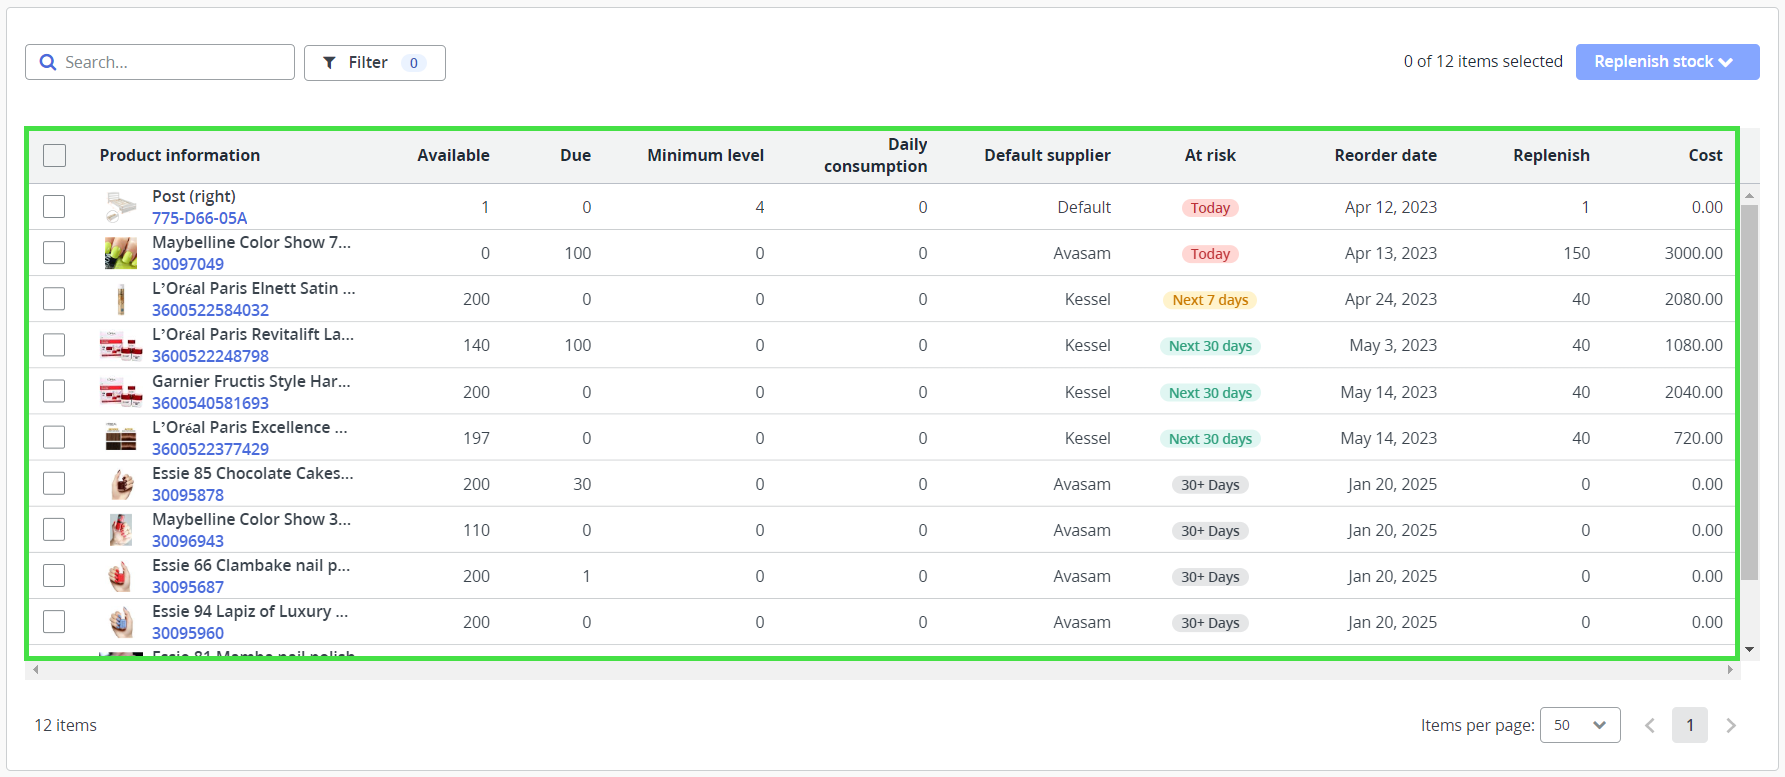
Task: Check the Garnier Fructis Style row checkbox
Action: [55, 392]
